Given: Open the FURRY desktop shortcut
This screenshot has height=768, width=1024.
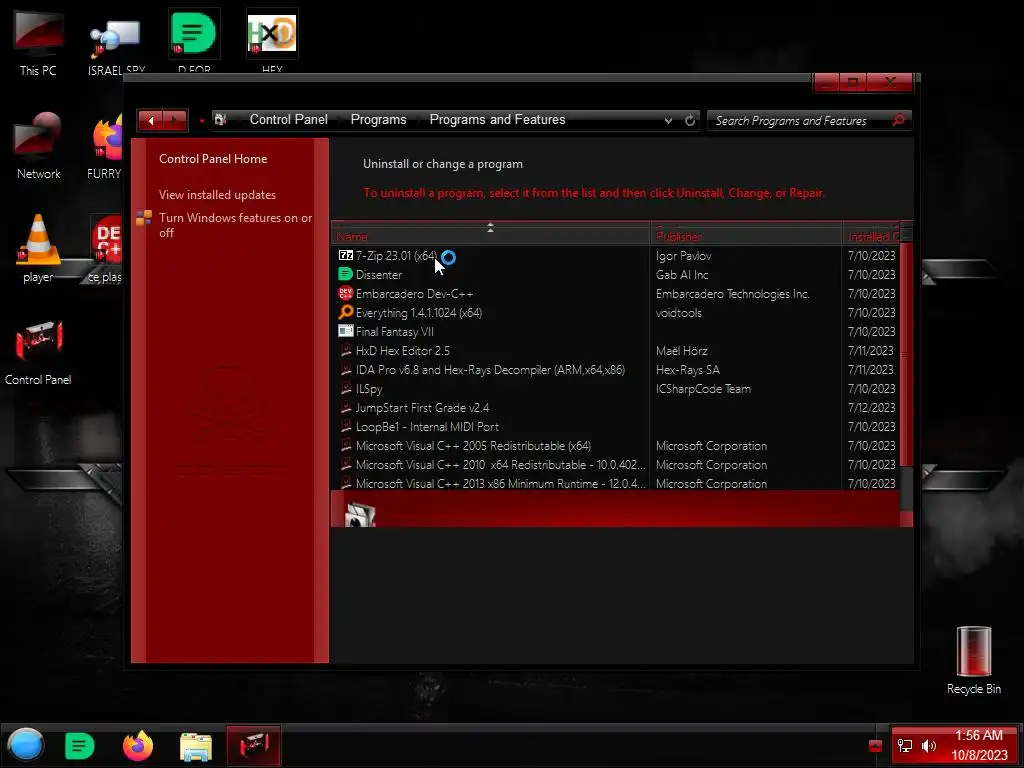Looking at the screenshot, I should 105,146.
